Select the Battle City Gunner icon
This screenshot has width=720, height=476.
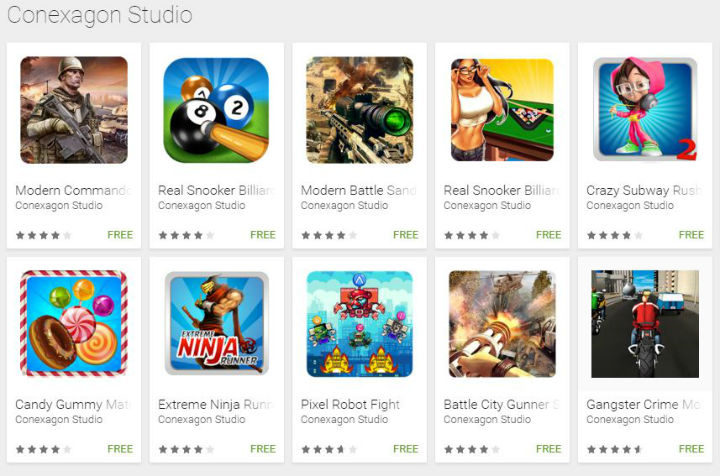click(502, 324)
